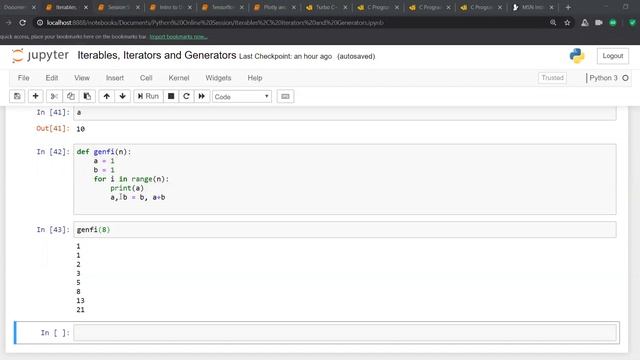640x360 pixels.
Task: Move selected cell up arrow
Action: pos(107,96)
